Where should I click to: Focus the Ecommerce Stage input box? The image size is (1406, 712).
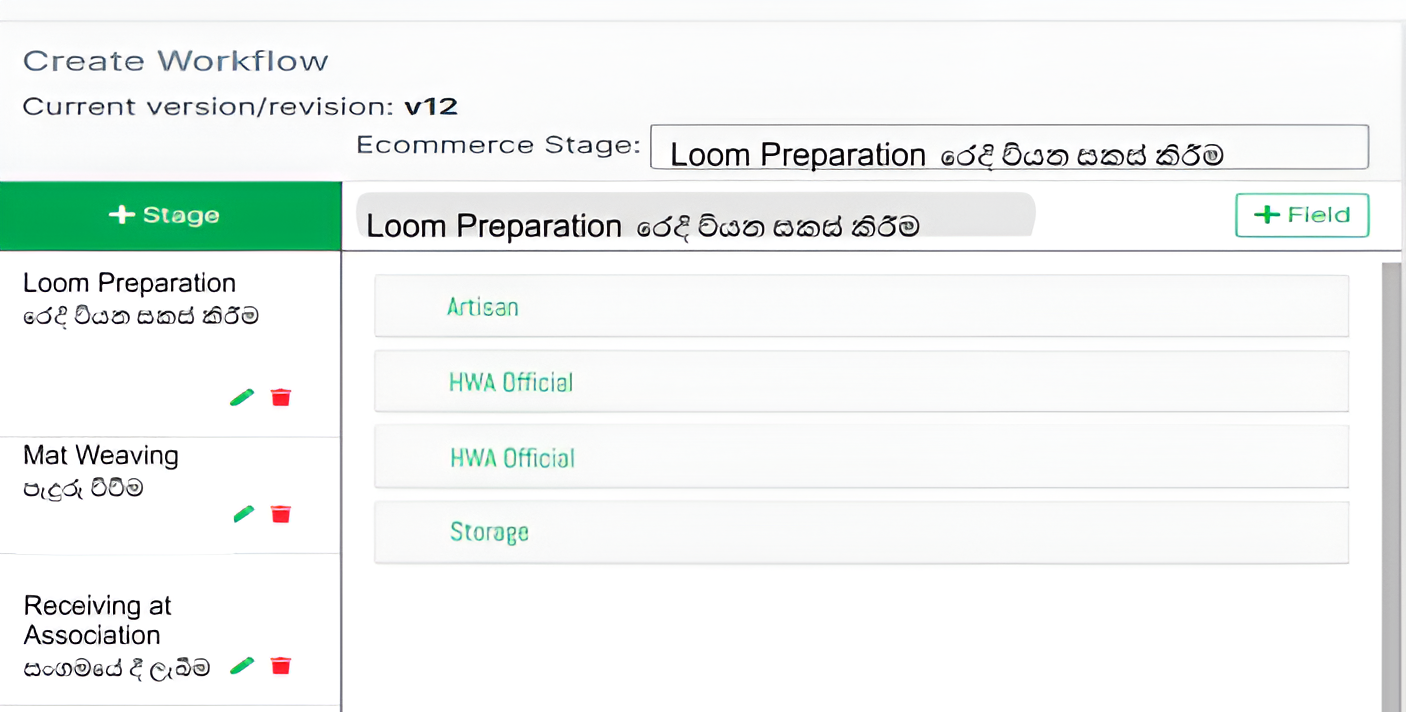click(1008, 148)
